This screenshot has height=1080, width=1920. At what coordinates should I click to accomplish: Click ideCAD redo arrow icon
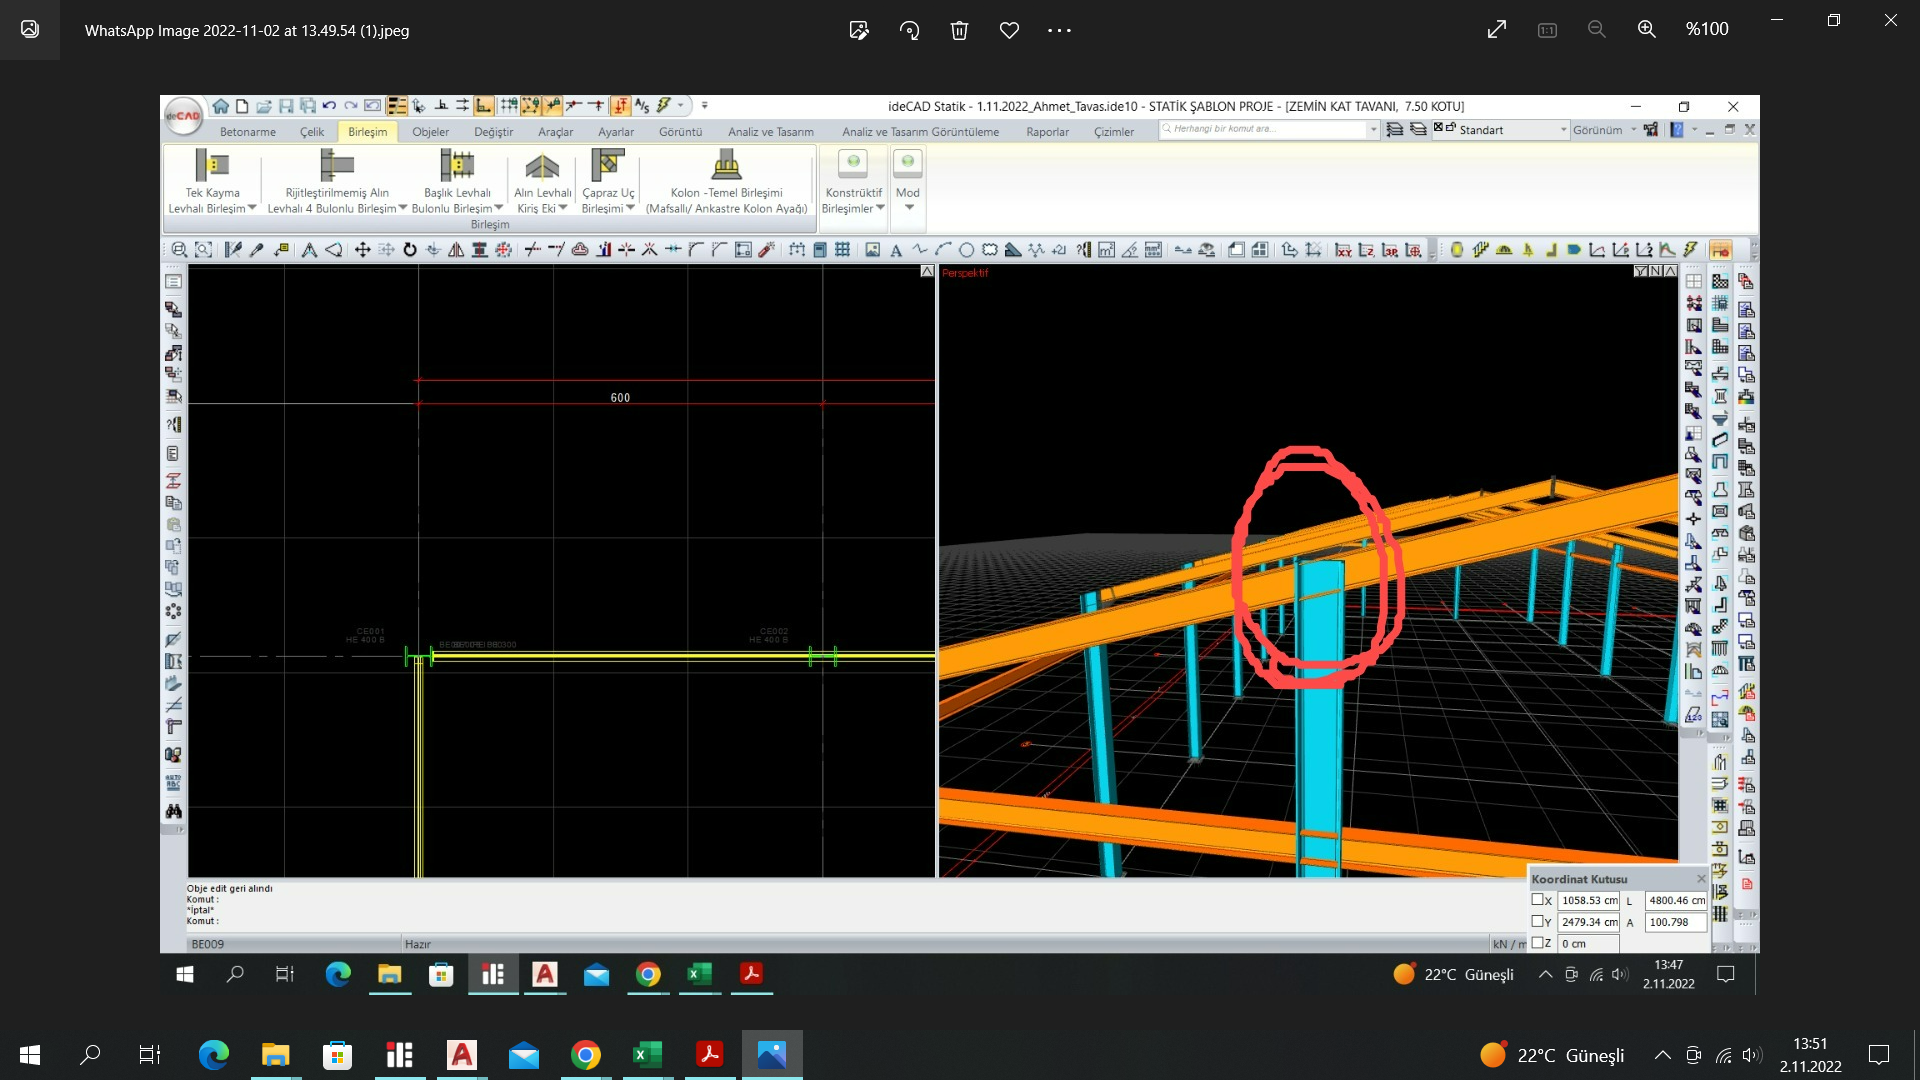click(x=351, y=106)
